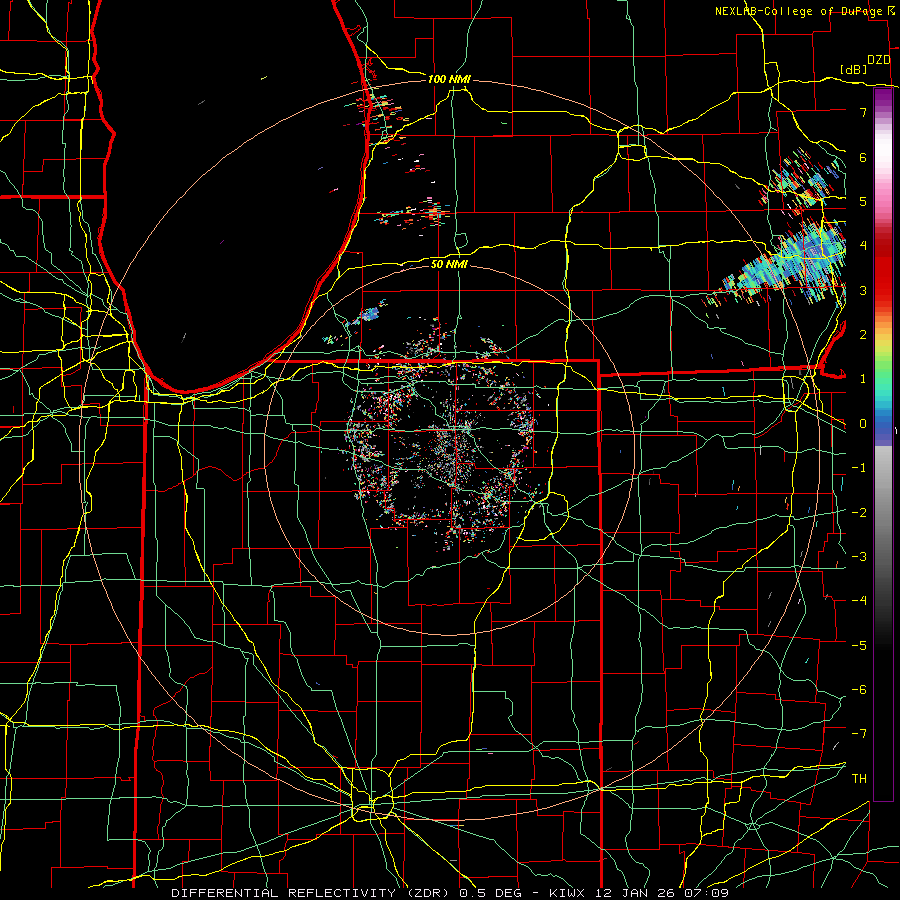Select the -4 value on the color scale
Image resolution: width=900 pixels, height=900 pixels.
859,601
